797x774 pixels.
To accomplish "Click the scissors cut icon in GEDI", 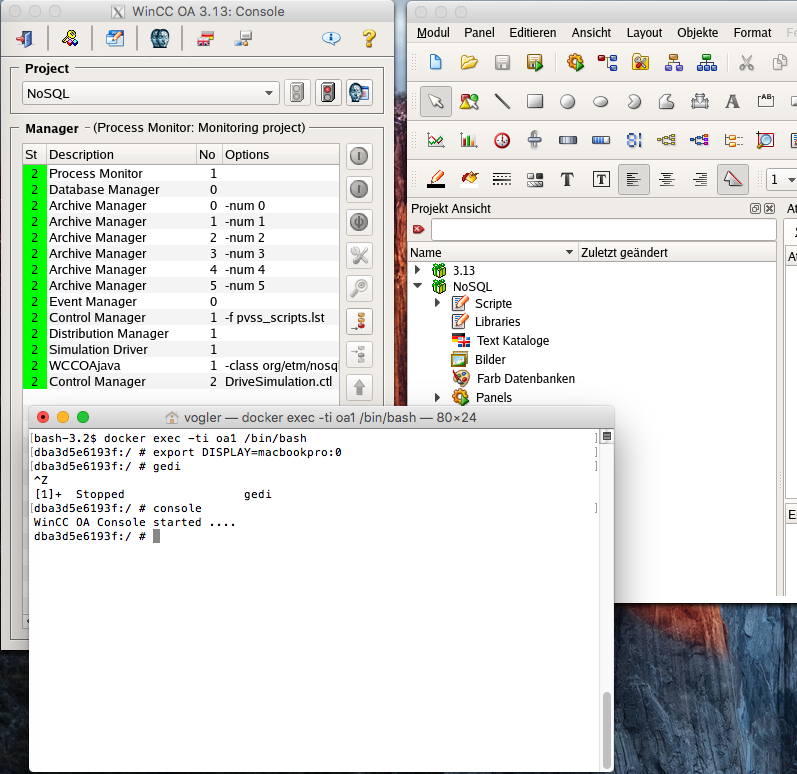I will [746, 63].
